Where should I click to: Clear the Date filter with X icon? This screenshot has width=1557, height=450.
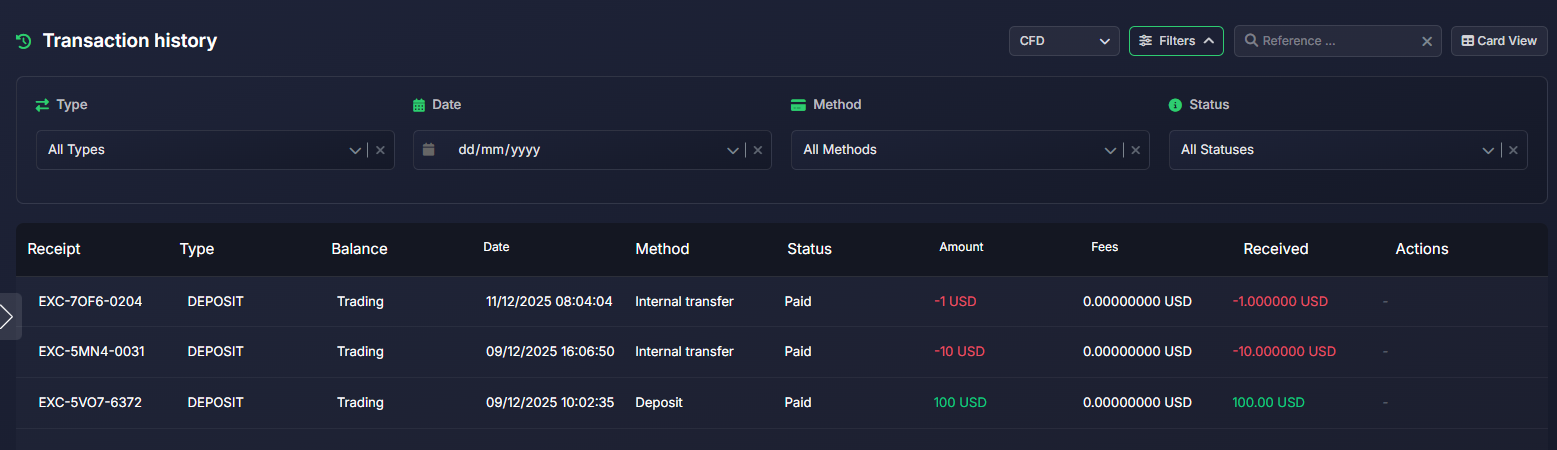(757, 150)
